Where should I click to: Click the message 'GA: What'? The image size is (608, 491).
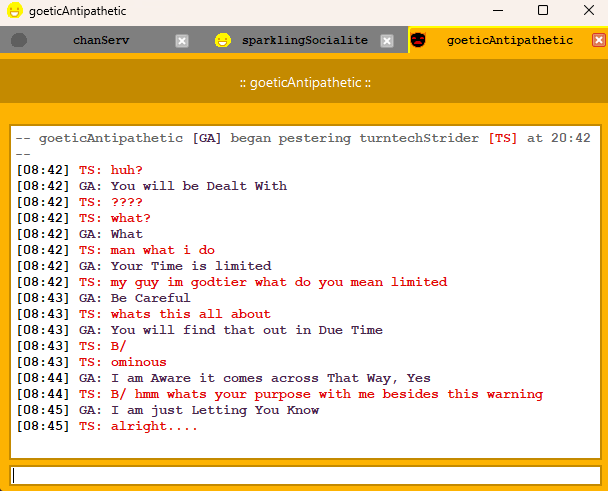point(111,234)
